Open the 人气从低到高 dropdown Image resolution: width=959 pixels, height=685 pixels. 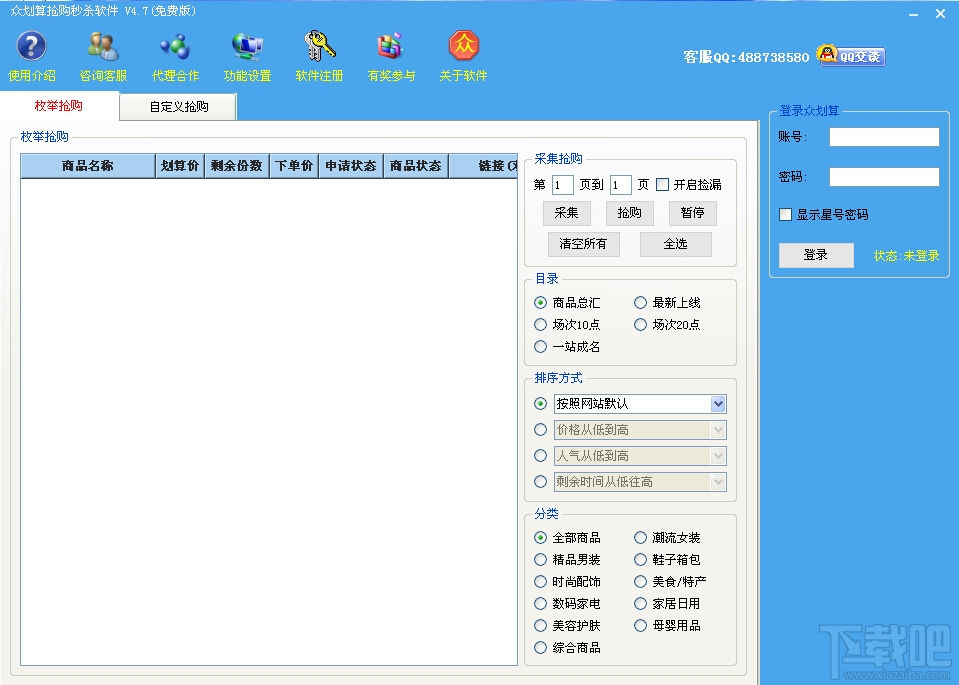640,456
